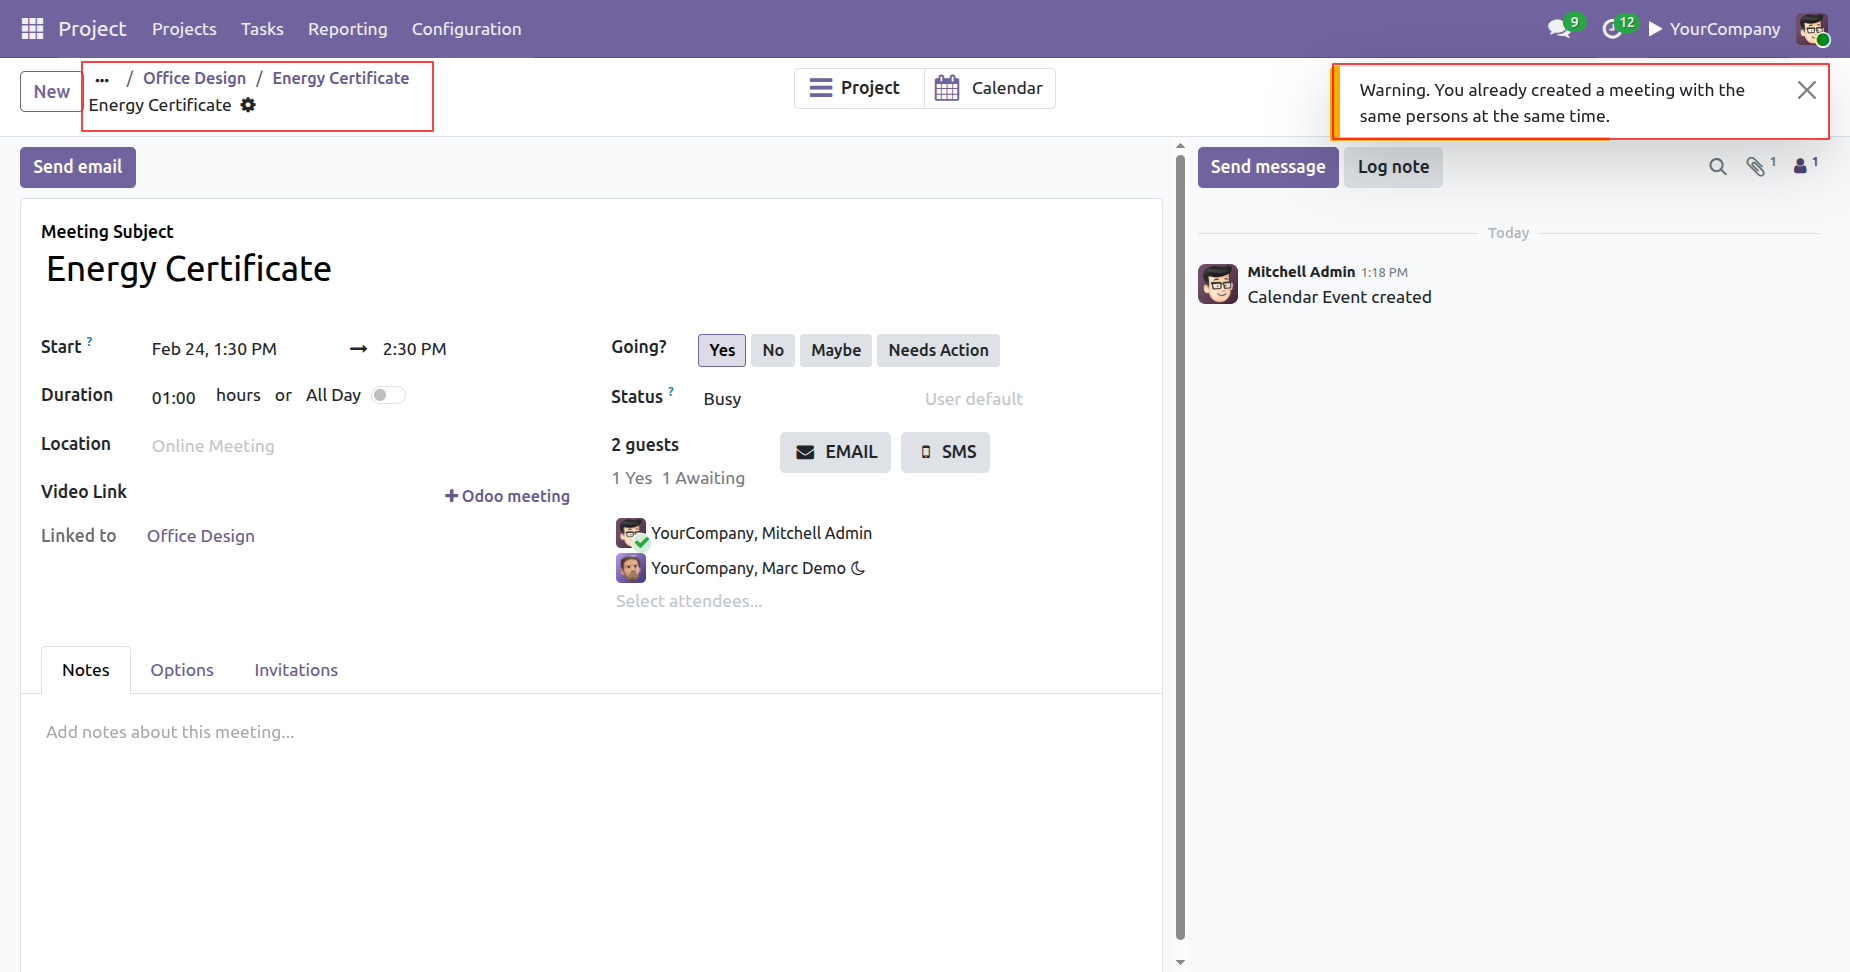Set Going to Yes
The height and width of the screenshot is (972, 1850).
pyautogui.click(x=722, y=350)
